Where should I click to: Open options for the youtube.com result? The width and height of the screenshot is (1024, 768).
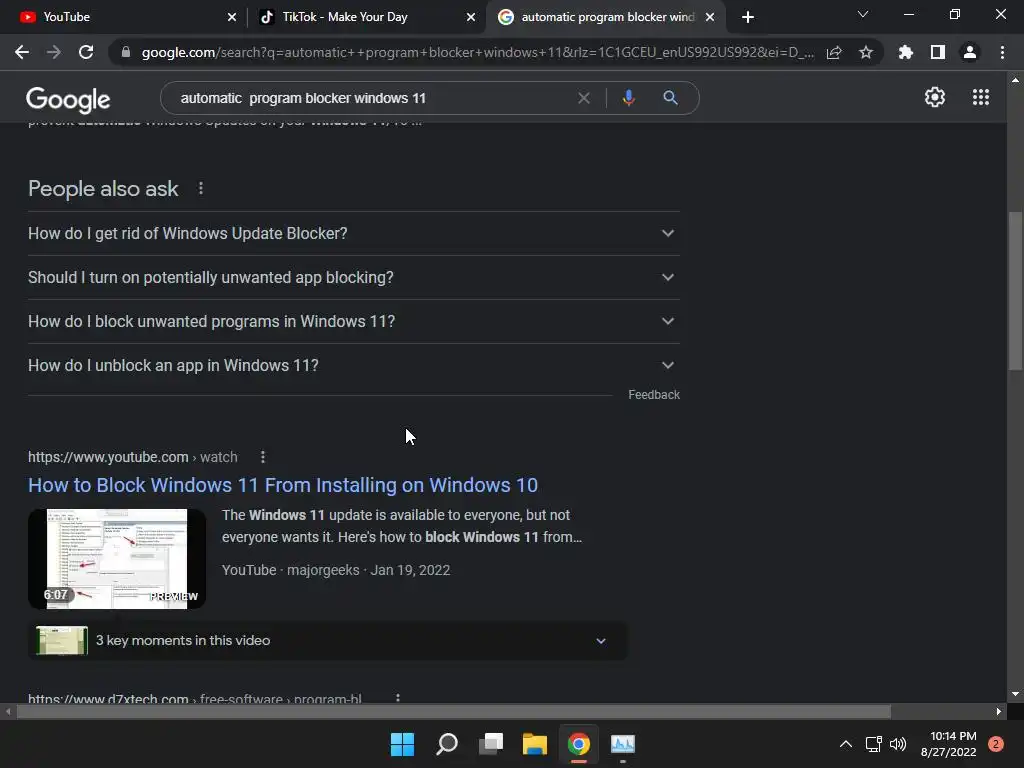(x=263, y=457)
